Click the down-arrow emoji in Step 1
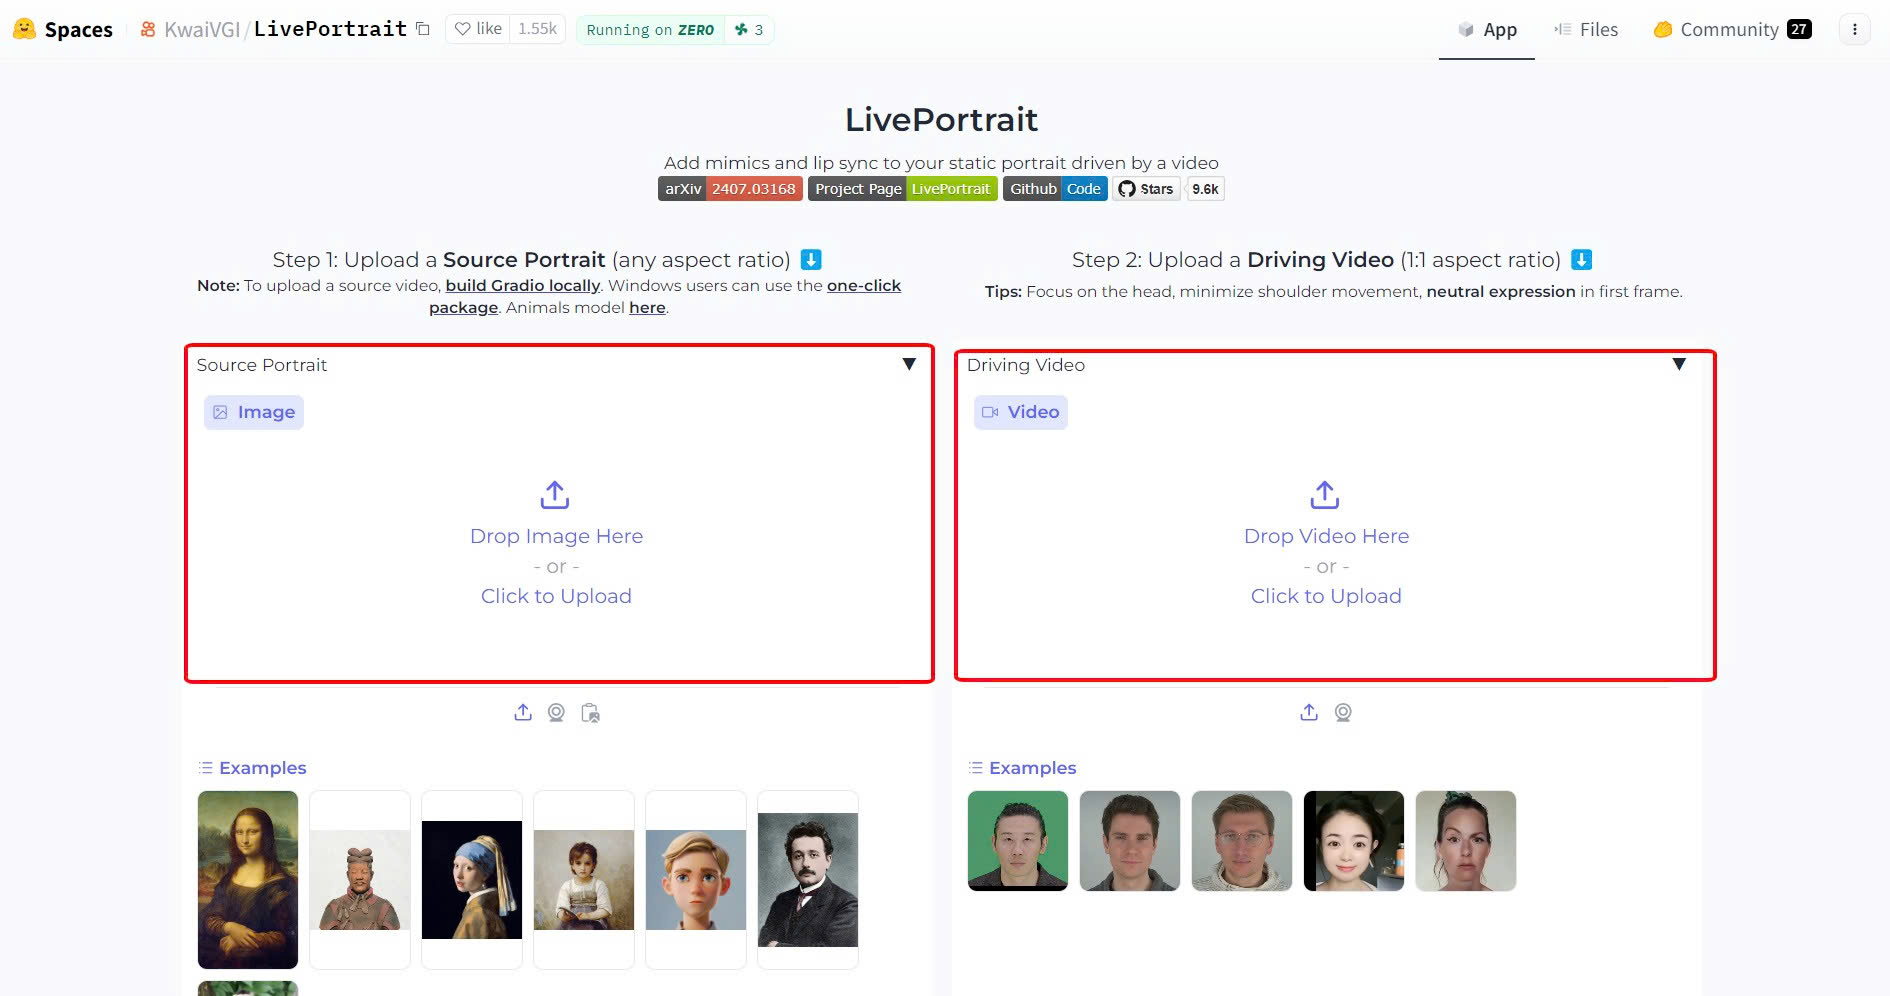This screenshot has height=996, width=1890. coord(811,260)
